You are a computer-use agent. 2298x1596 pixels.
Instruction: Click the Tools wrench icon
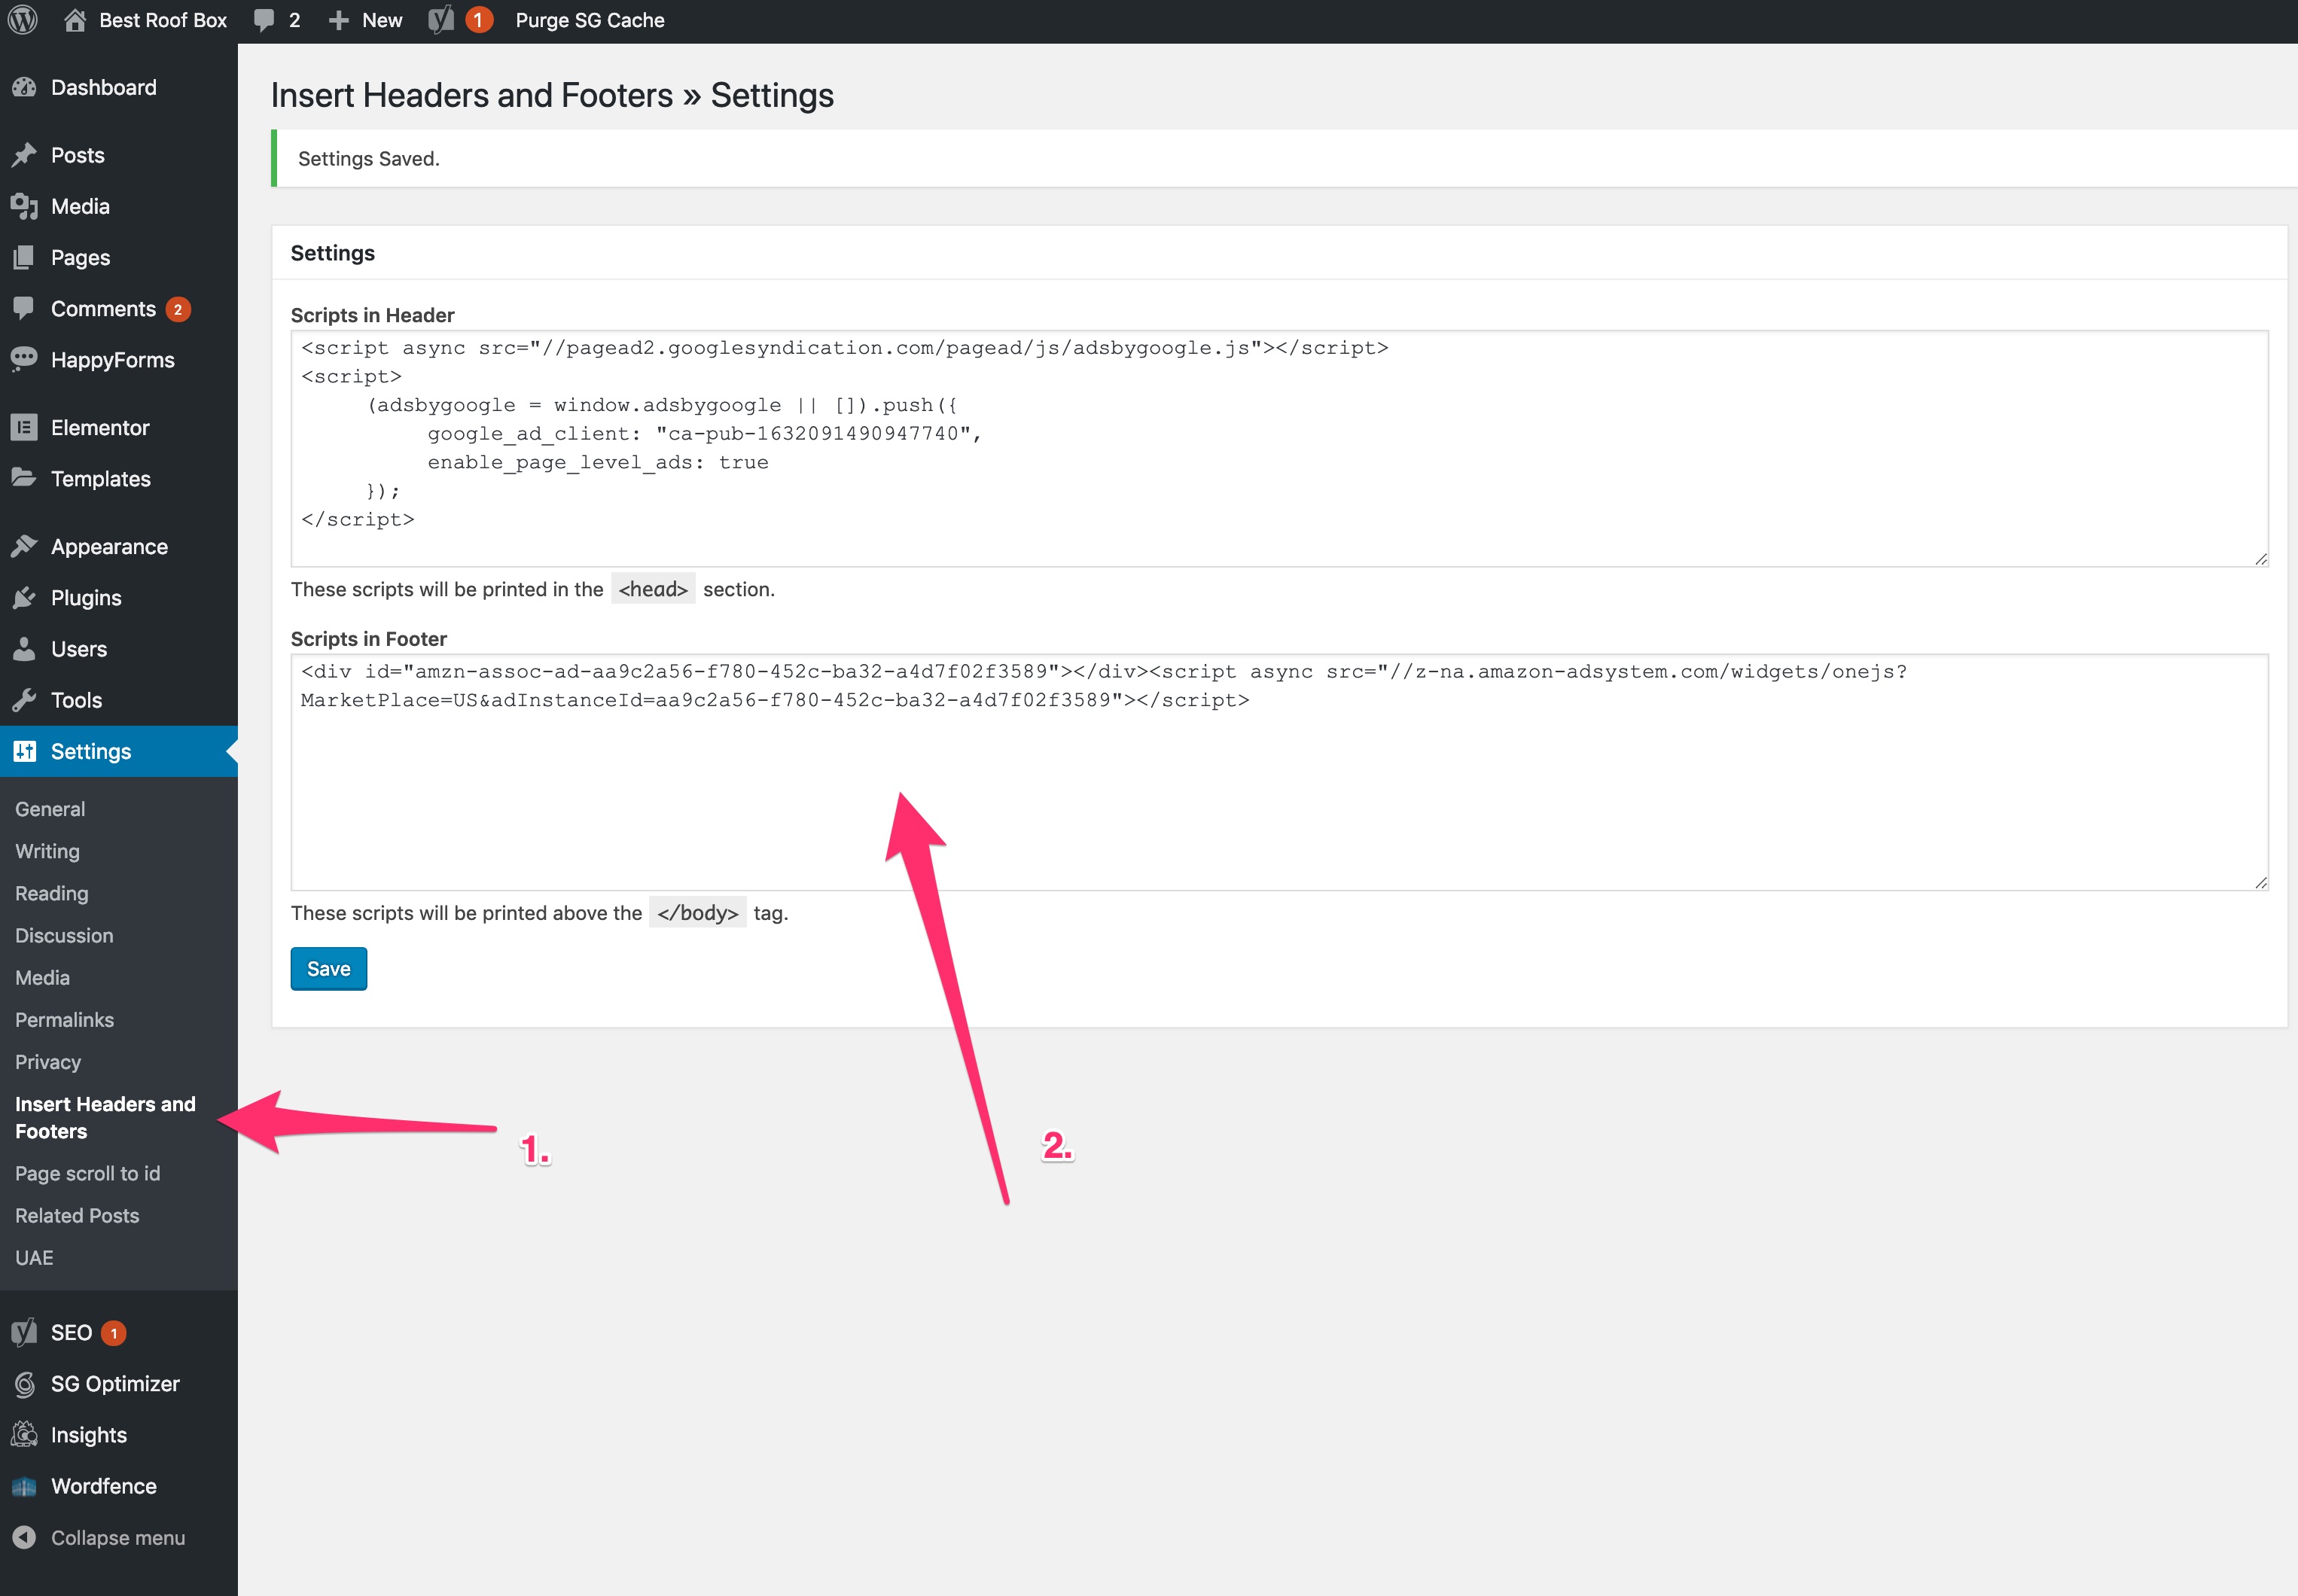pyautogui.click(x=25, y=700)
